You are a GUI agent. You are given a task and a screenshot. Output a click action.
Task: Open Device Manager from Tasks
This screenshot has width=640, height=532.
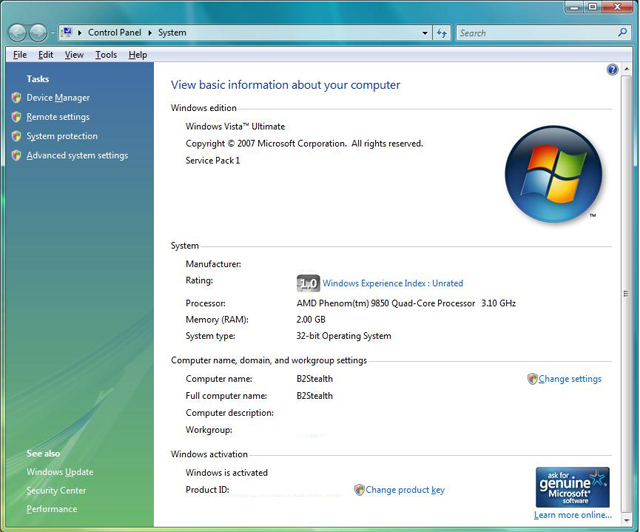tap(58, 98)
